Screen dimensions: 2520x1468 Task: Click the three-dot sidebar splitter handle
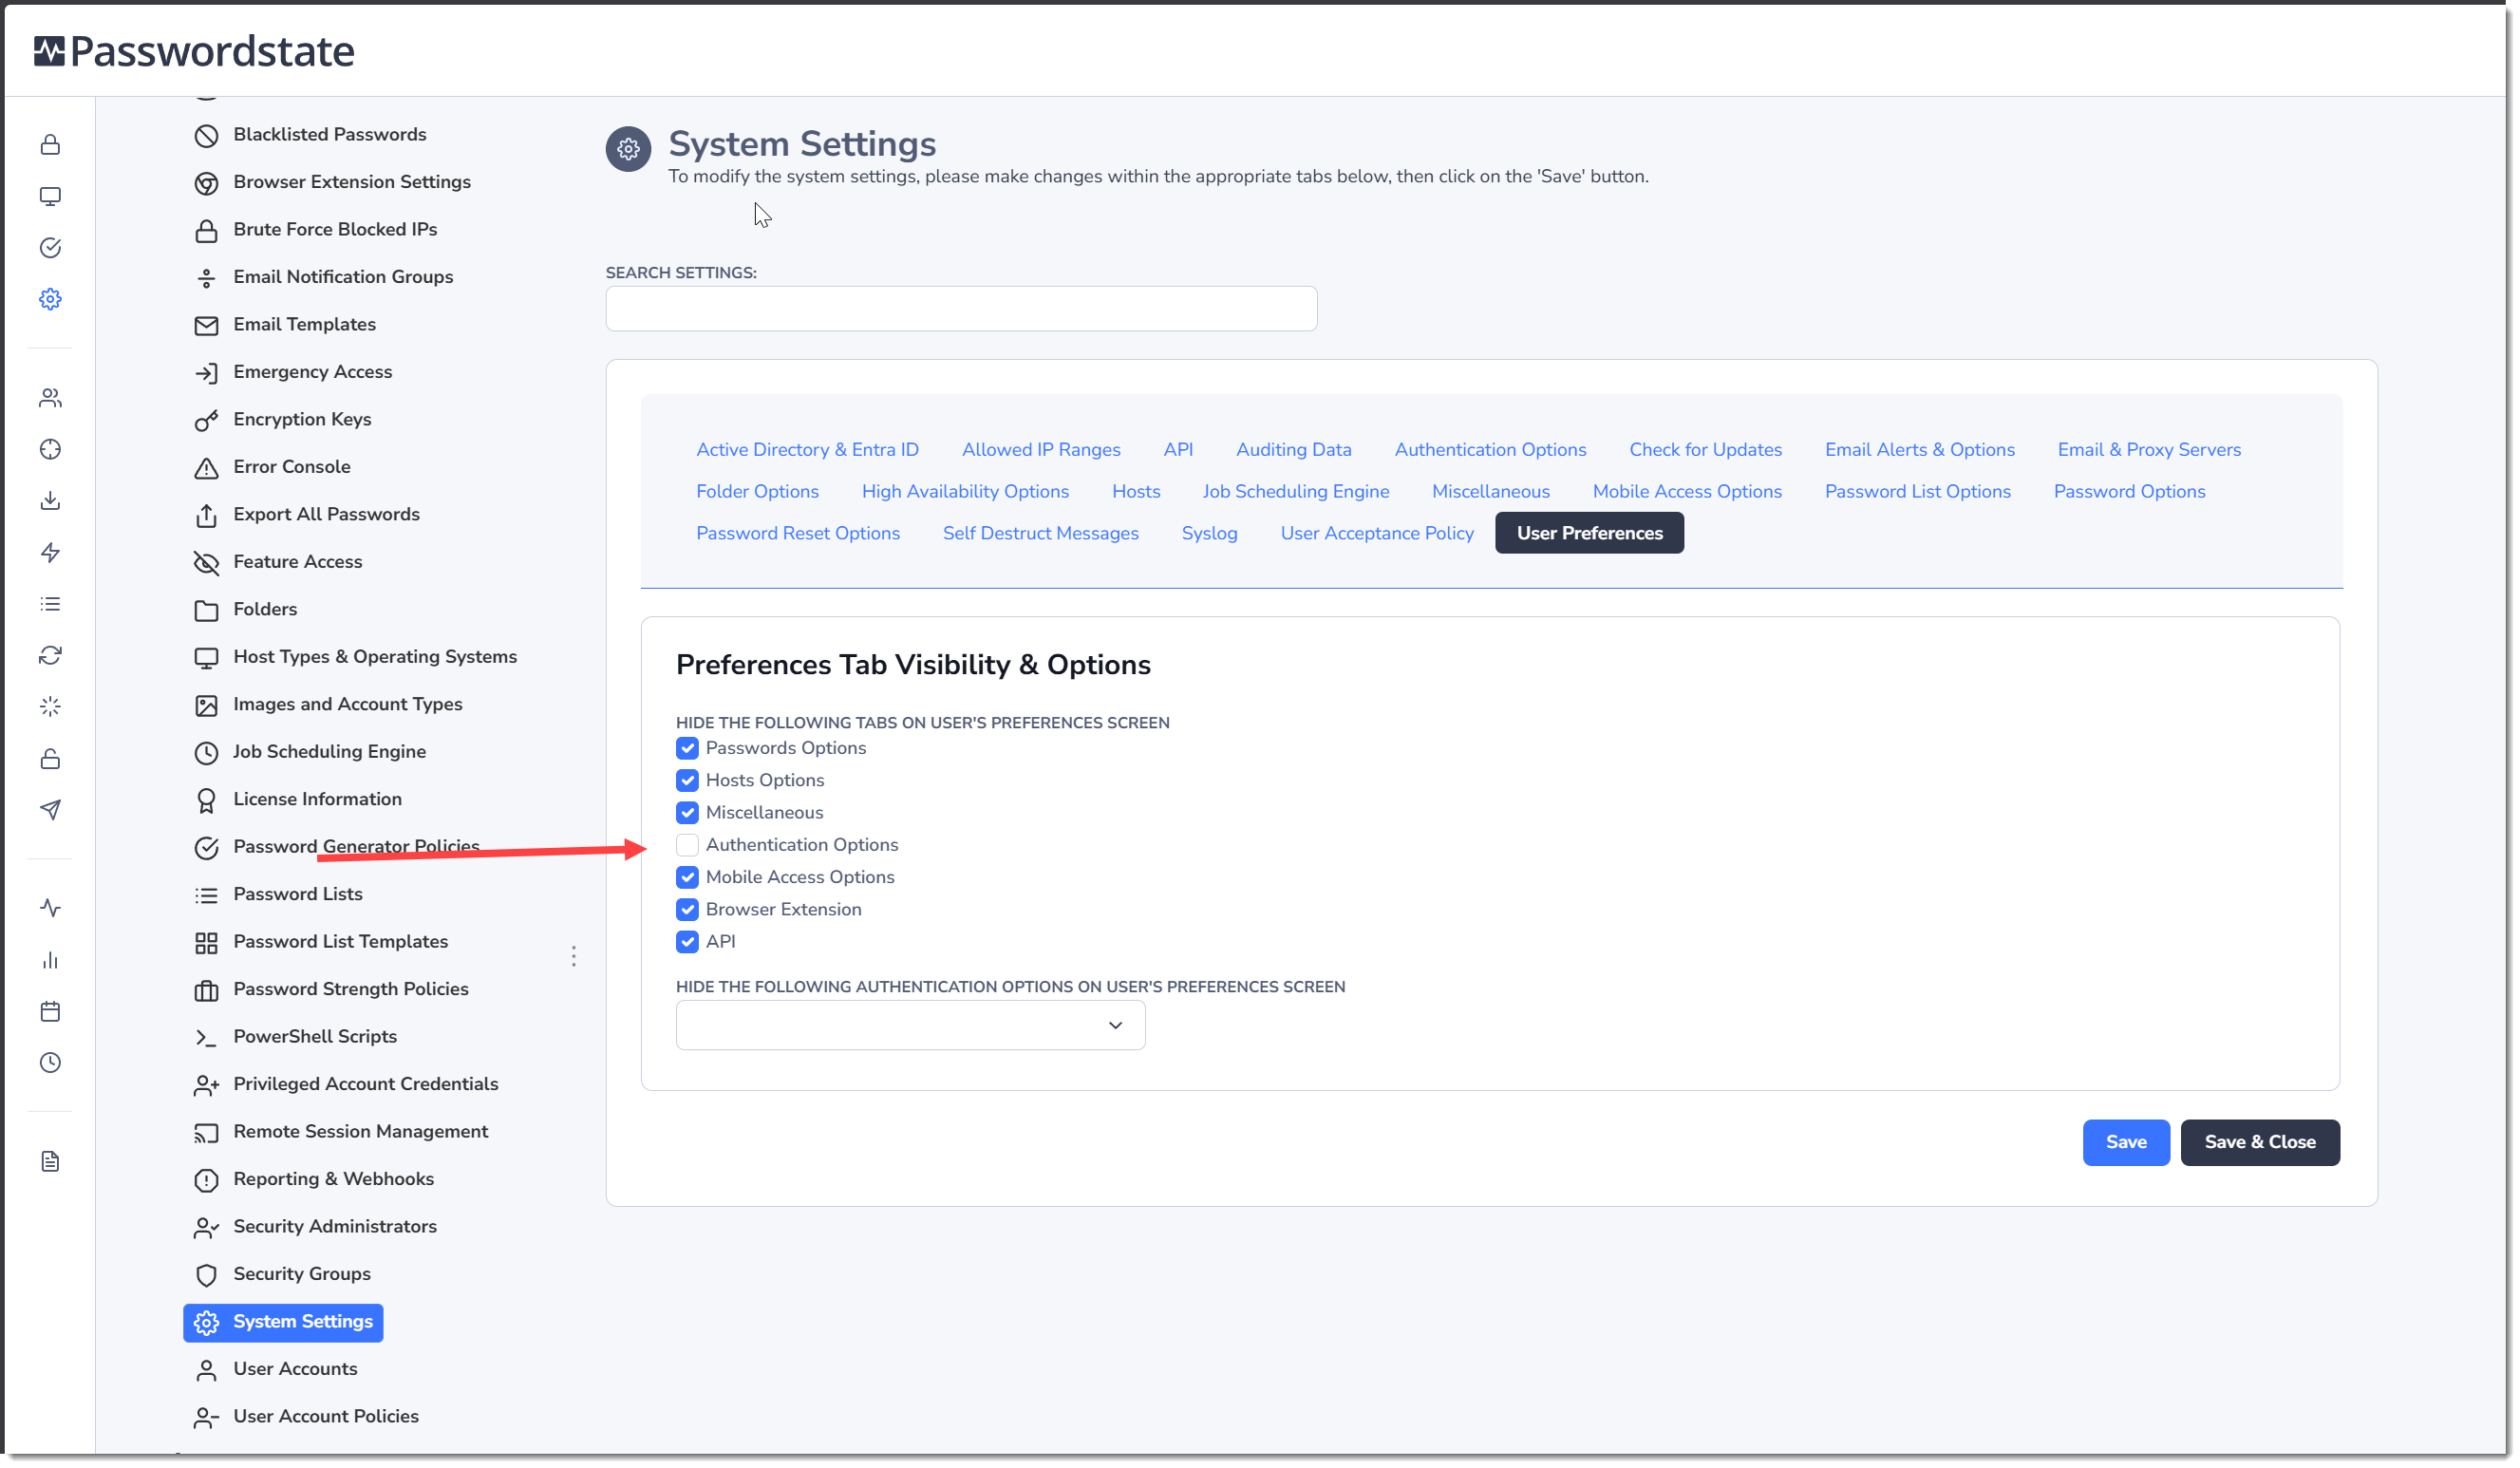click(x=573, y=958)
